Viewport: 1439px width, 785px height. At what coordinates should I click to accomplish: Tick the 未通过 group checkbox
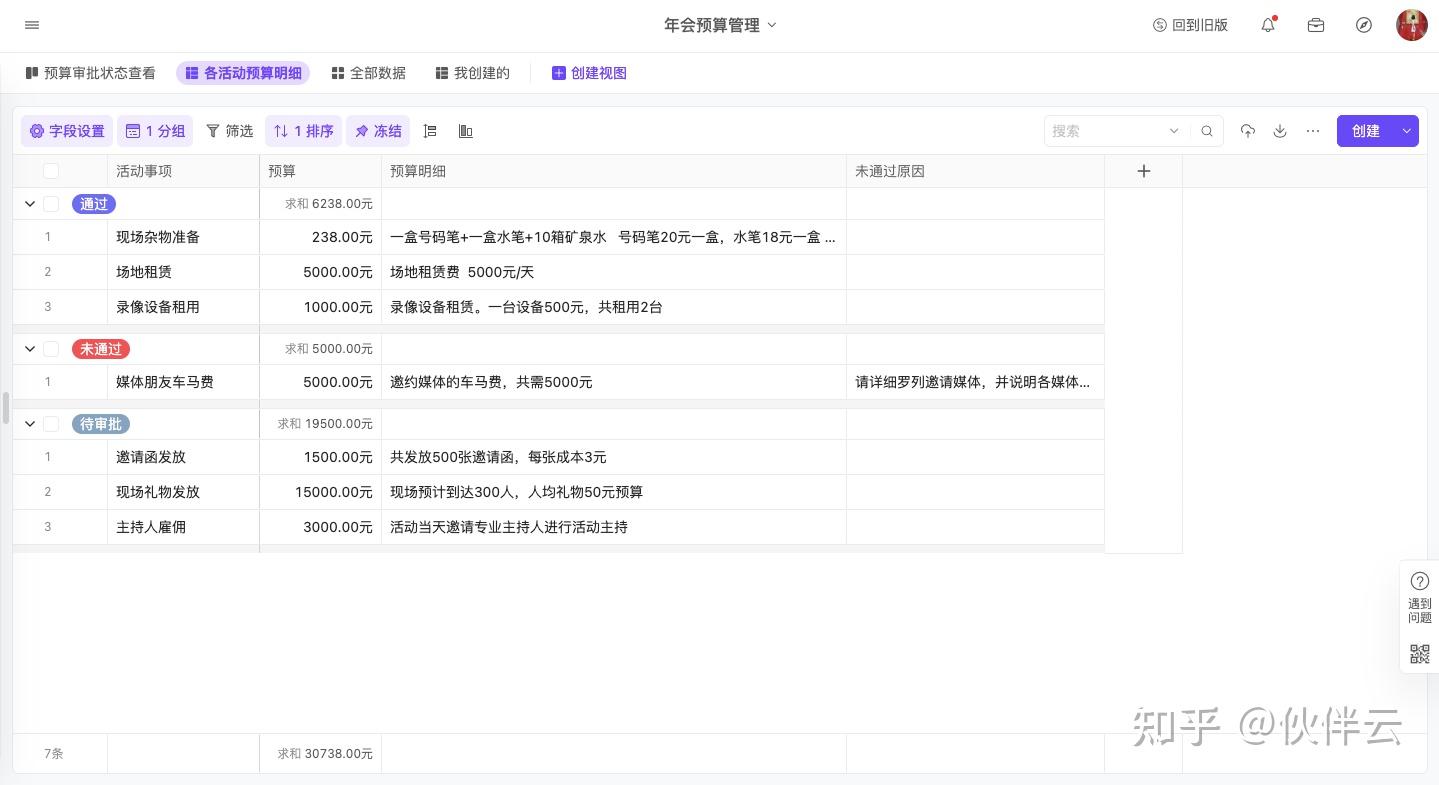pos(51,349)
